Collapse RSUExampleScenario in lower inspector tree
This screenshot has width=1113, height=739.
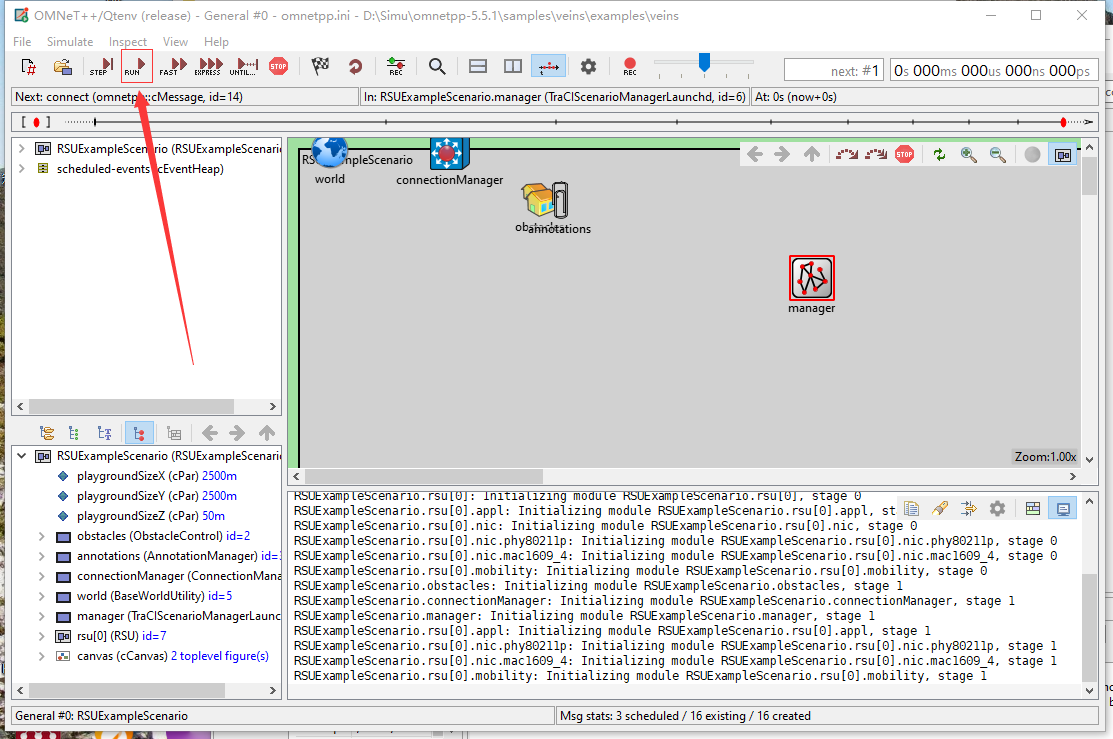click(x=21, y=456)
